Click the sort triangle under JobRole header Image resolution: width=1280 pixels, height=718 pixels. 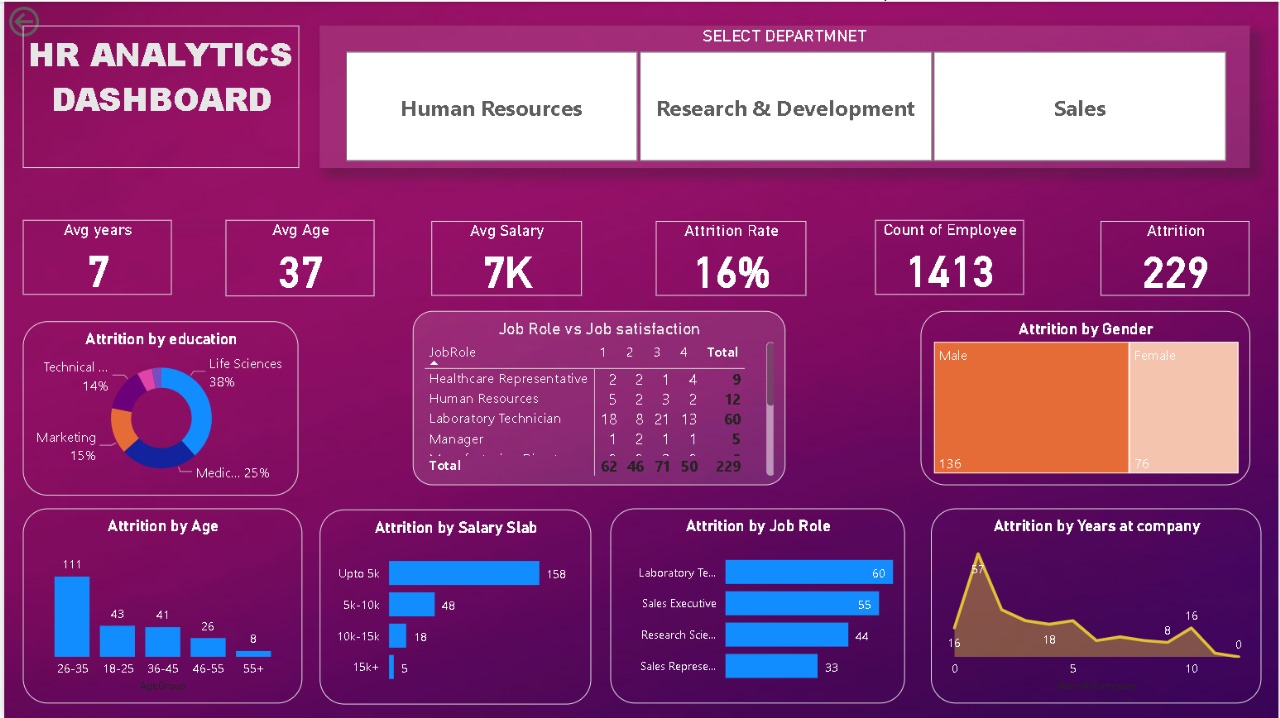tap(434, 362)
